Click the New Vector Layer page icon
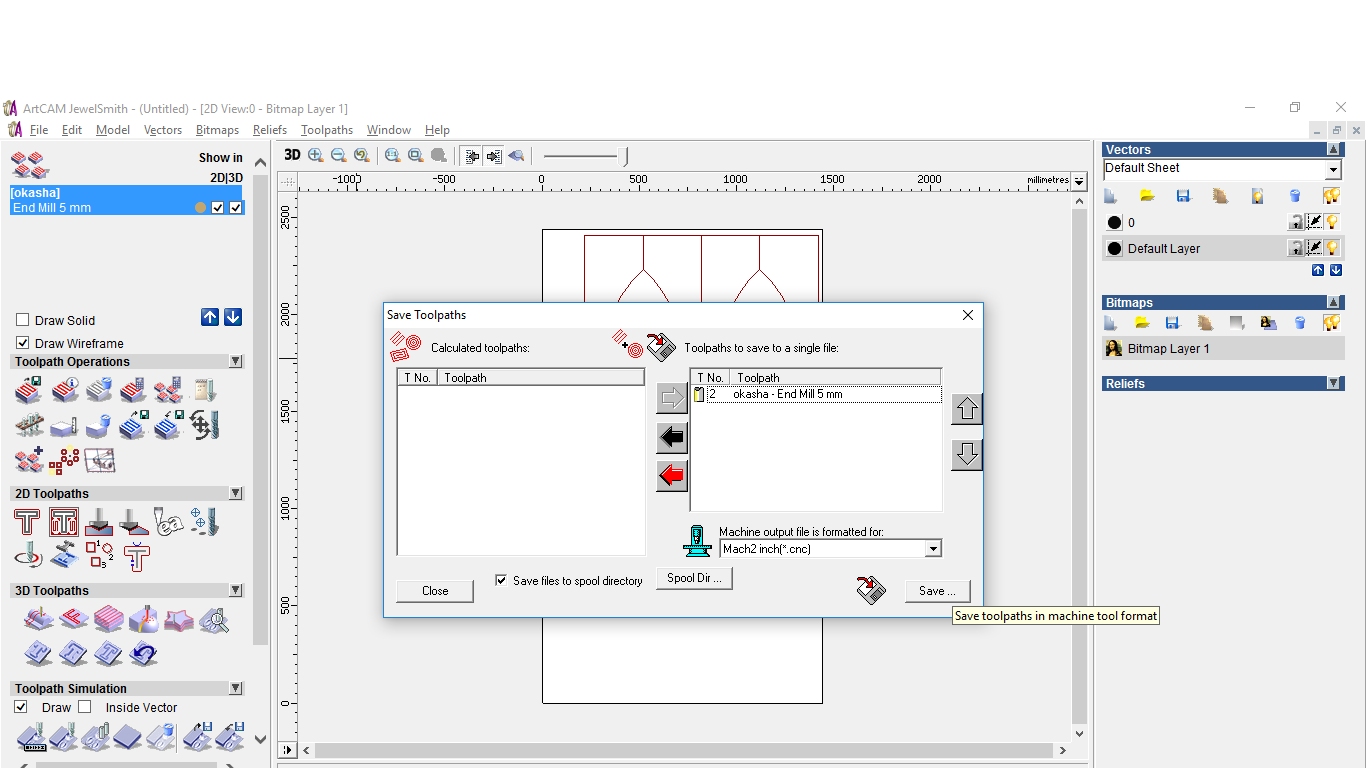This screenshot has width=1366, height=768. tap(1110, 196)
